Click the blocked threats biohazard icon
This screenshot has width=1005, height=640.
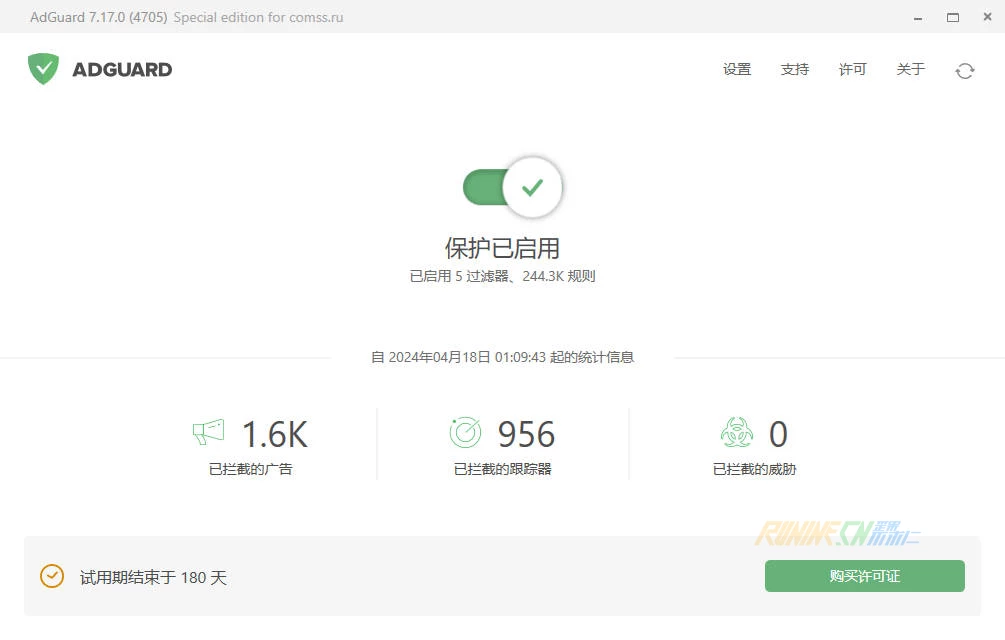[x=736, y=432]
